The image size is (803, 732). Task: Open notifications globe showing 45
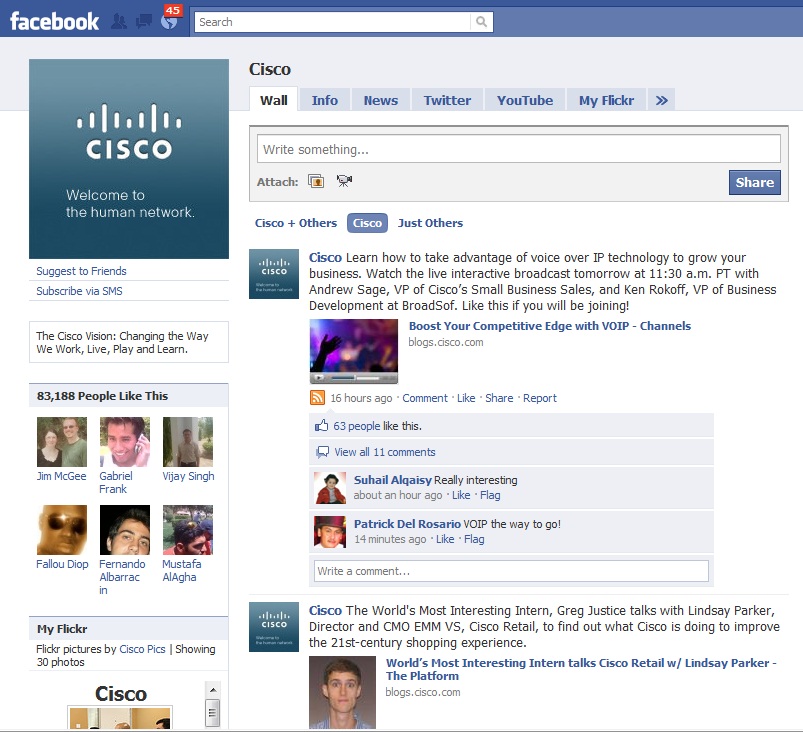click(x=170, y=20)
